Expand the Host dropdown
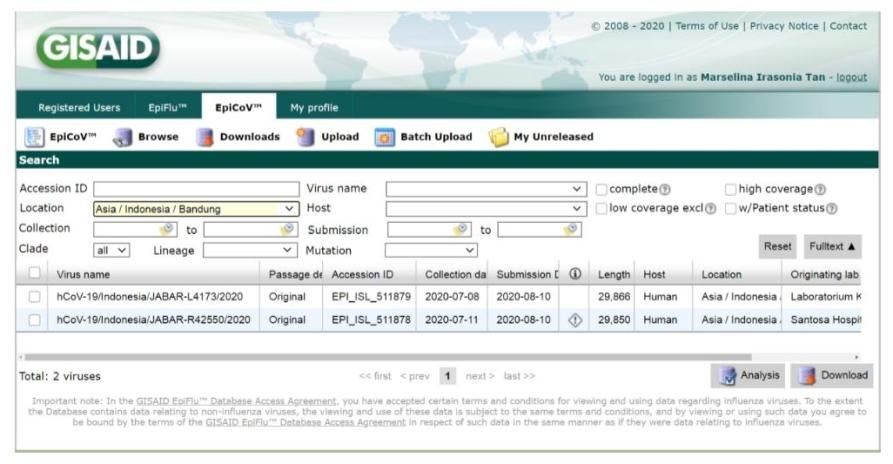Screen dimensions: 893x464 click(577, 209)
